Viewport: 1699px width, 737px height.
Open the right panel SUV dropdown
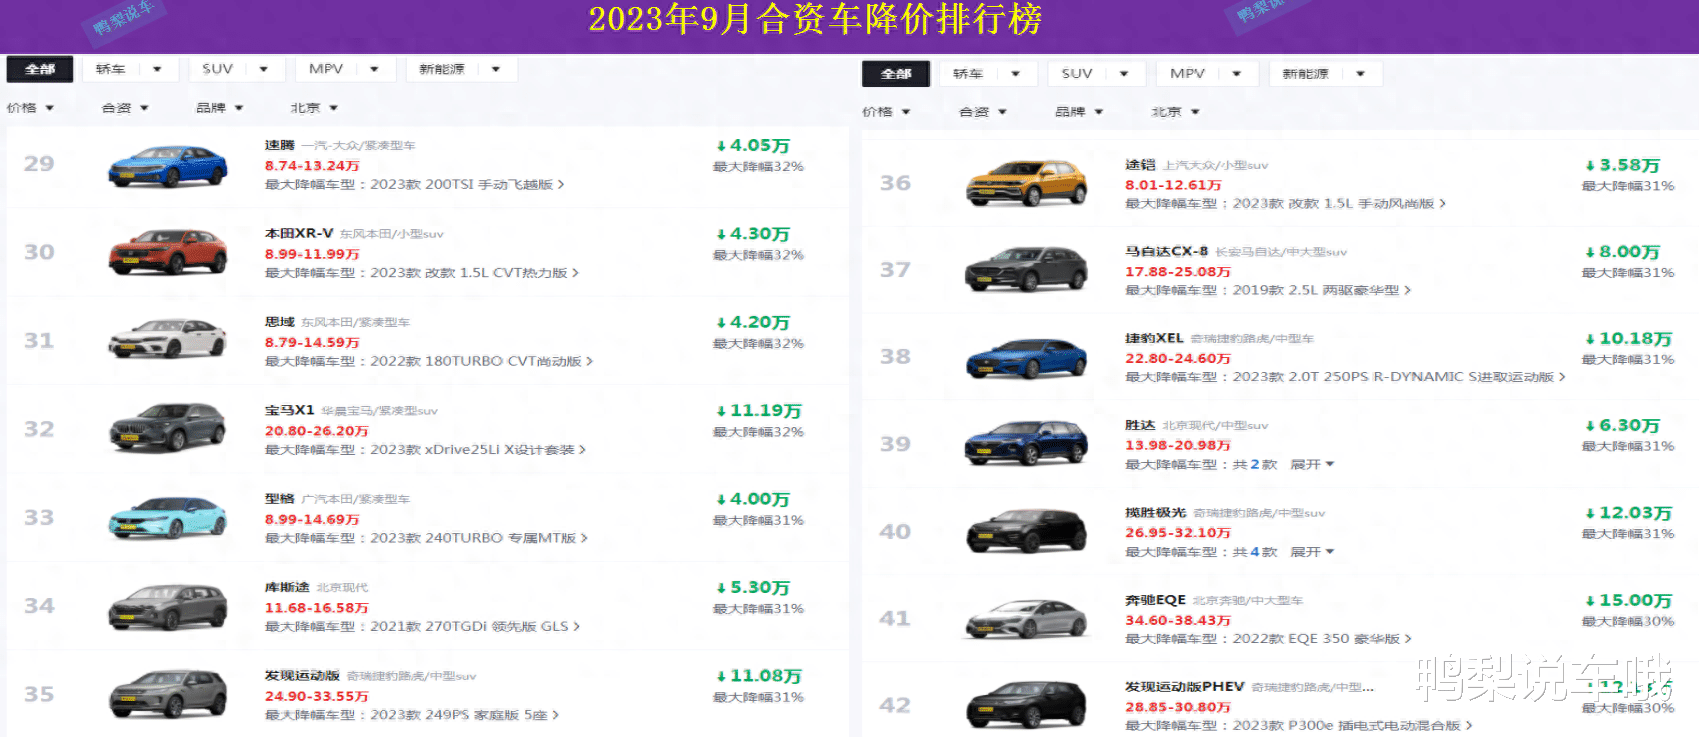(x=1096, y=74)
